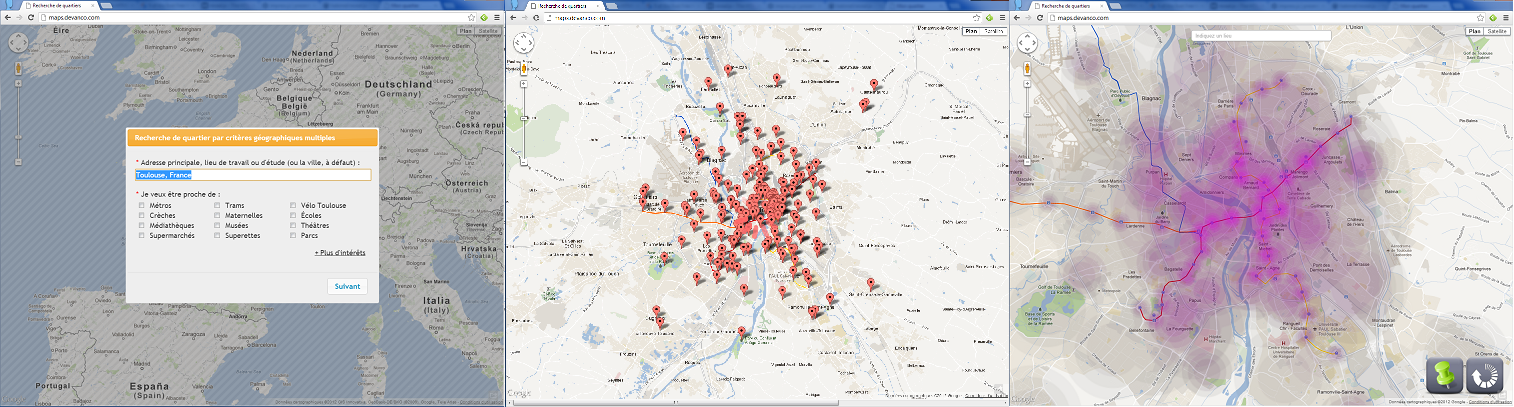Click the Suivant button
The height and width of the screenshot is (407, 1514).
[348, 286]
